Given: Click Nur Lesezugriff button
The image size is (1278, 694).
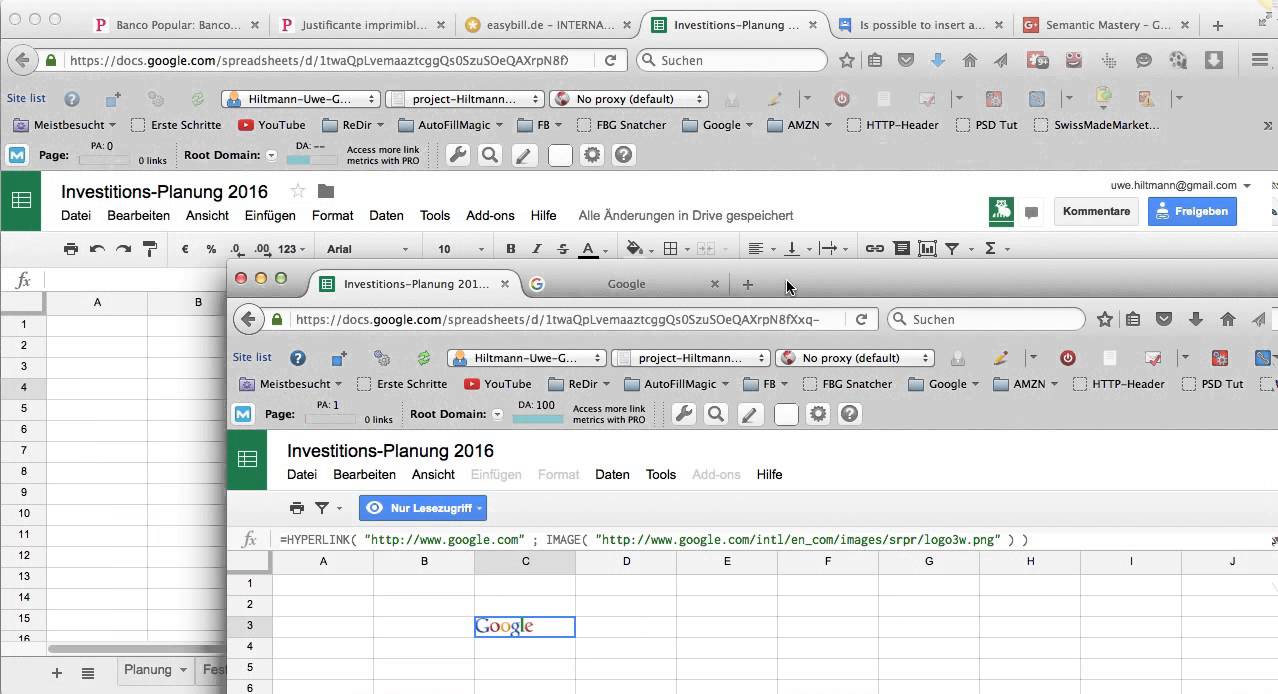Looking at the screenshot, I should 423,508.
